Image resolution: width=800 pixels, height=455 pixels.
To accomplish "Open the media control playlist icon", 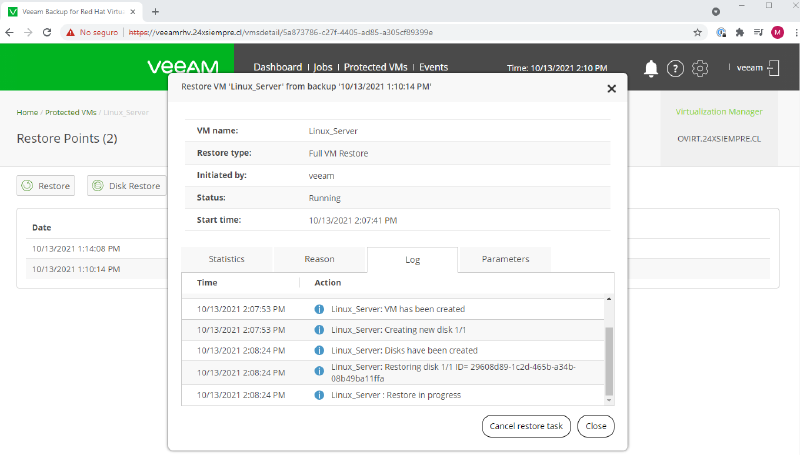I will pos(759,32).
